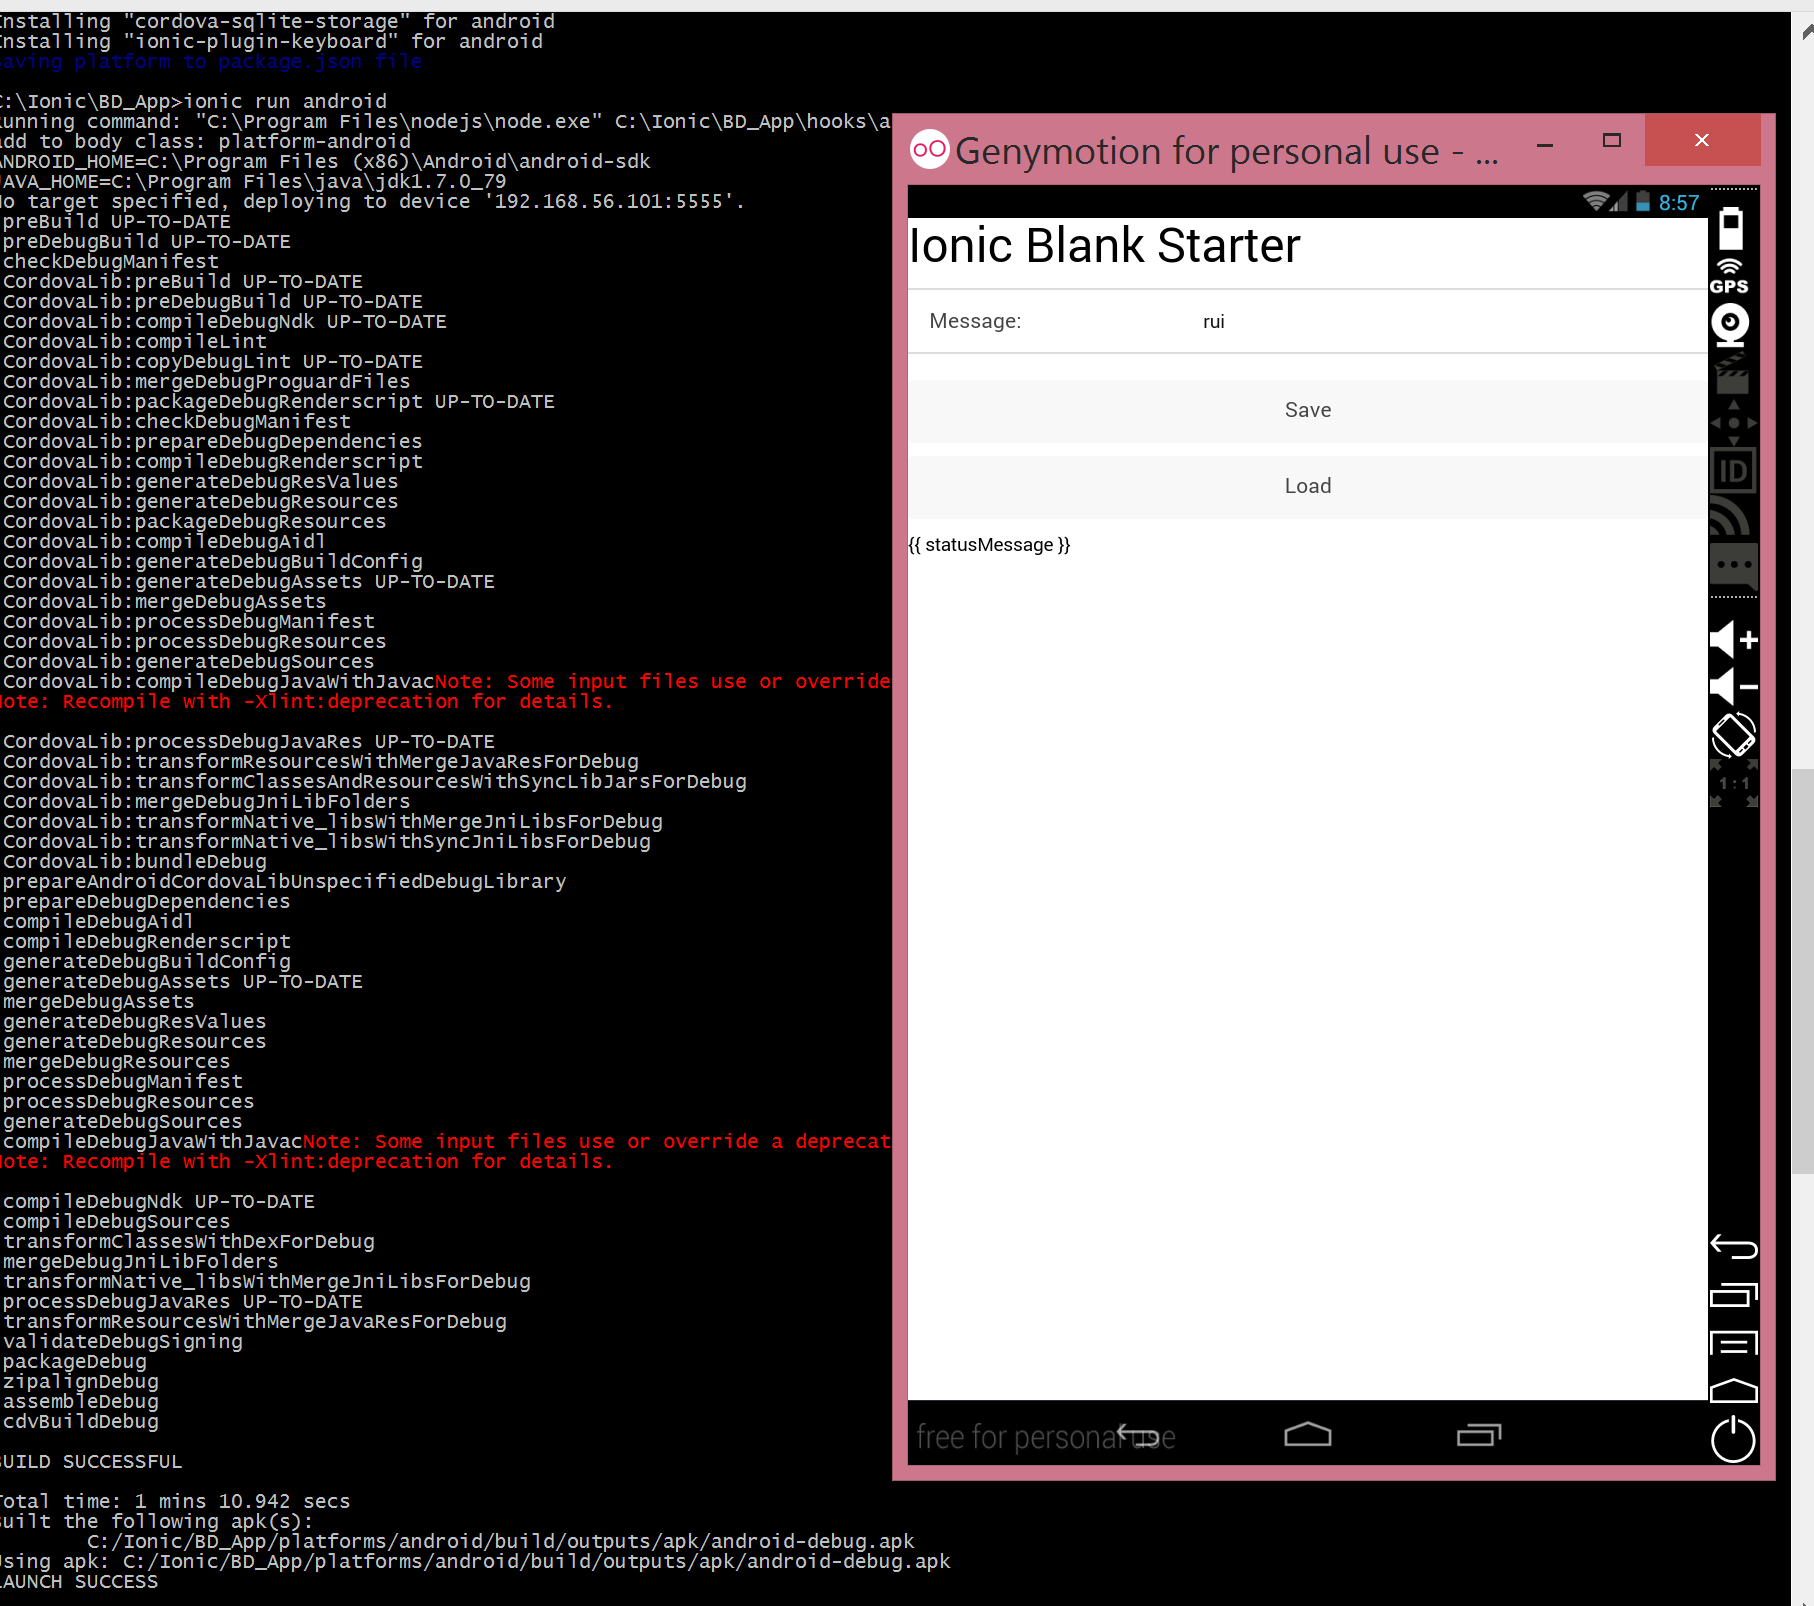This screenshot has height=1606, width=1814.
Task: Focus the Message input field containing rui
Action: (x=1445, y=321)
